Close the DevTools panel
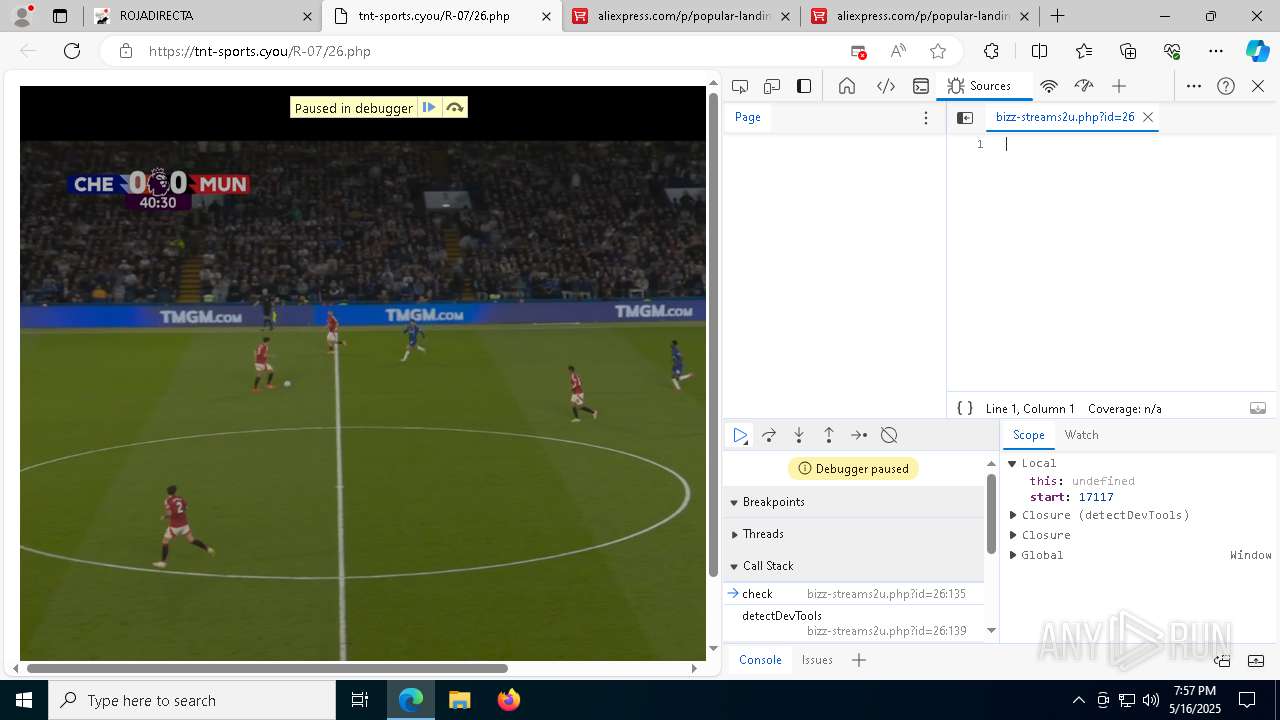Viewport: 1280px width, 720px height. [x=1258, y=86]
